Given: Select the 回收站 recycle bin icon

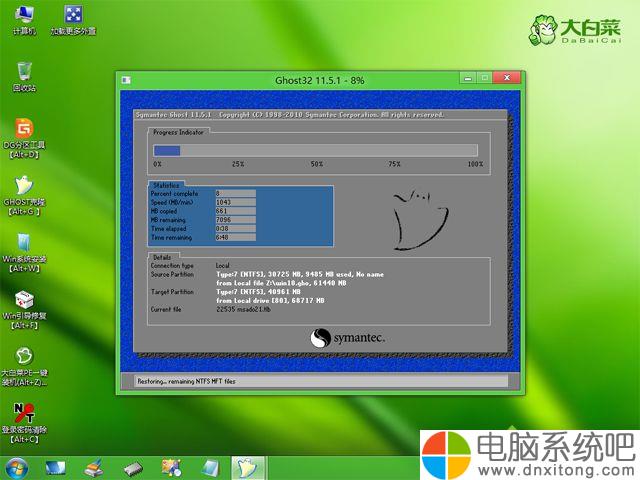Looking at the screenshot, I should pos(24,77).
